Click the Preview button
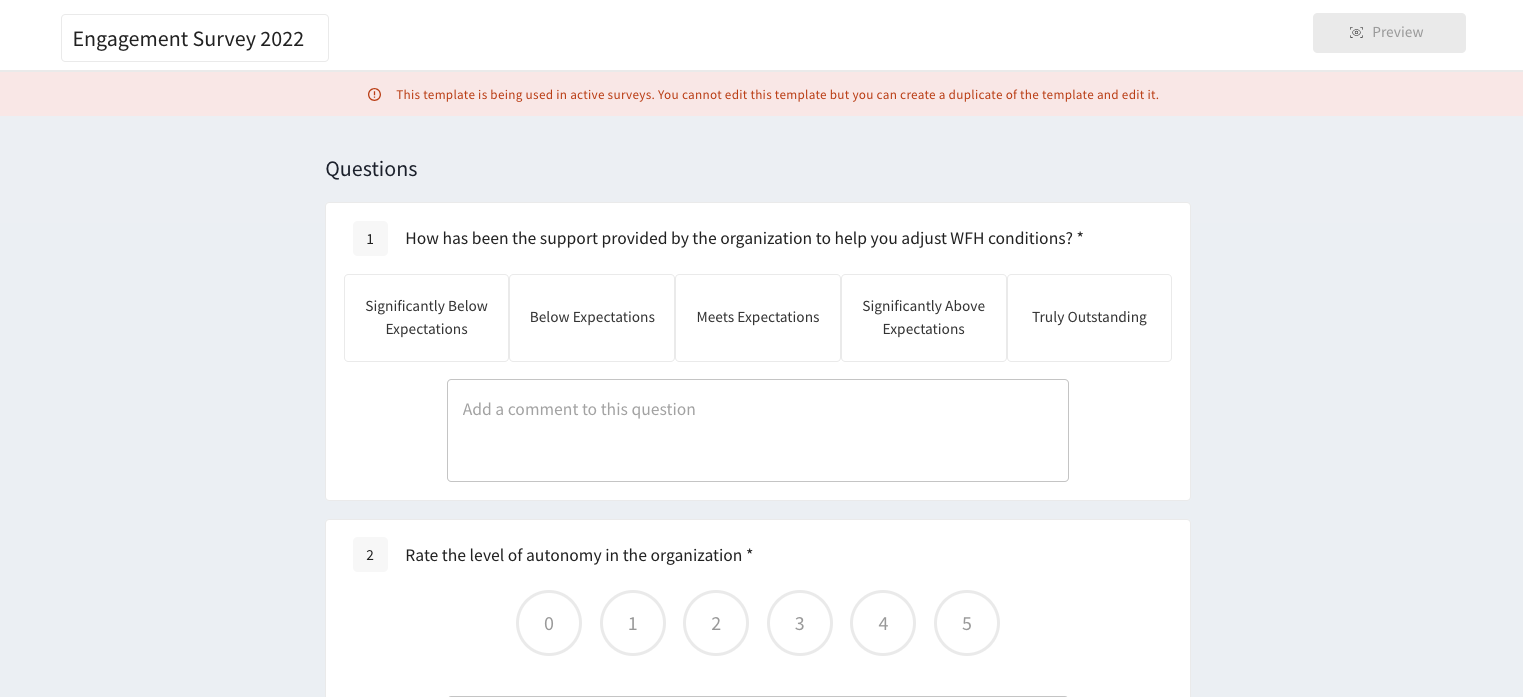Image resolution: width=1523 pixels, height=697 pixels. (x=1389, y=33)
